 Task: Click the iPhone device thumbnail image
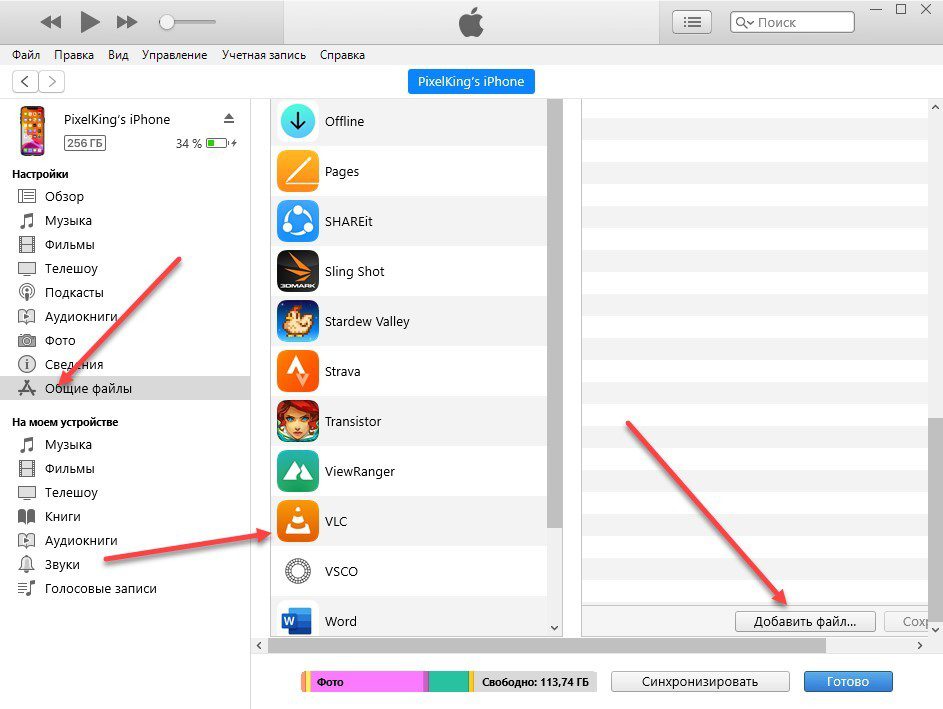click(32, 130)
